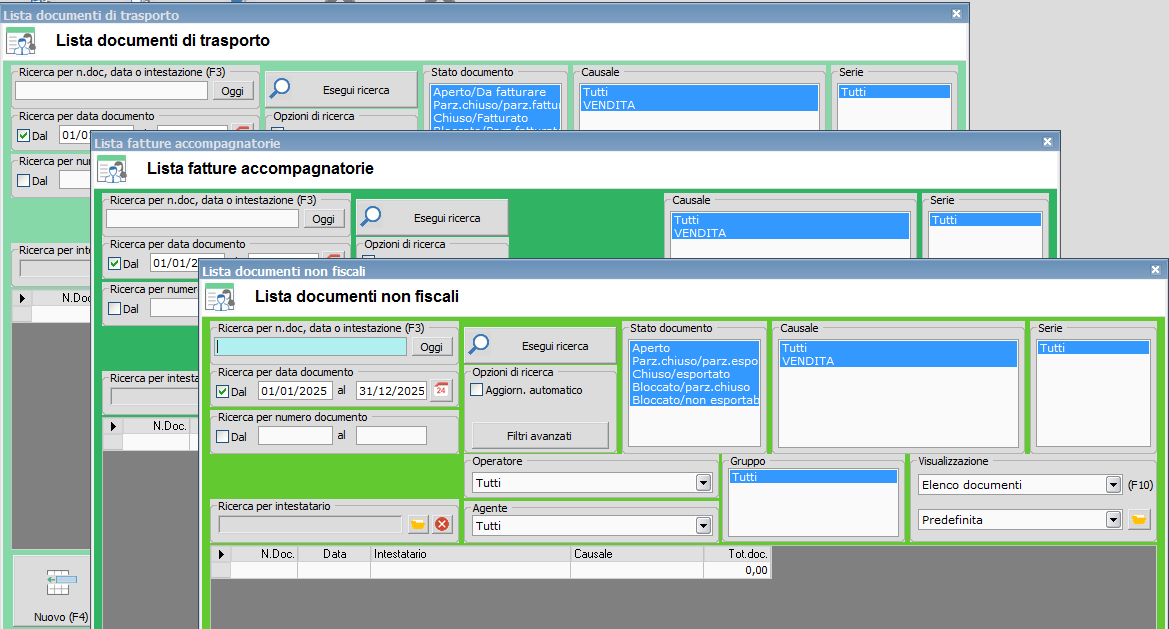This screenshot has width=1169, height=629.
Task: Click grid row selector arrow in non fiscali list
Action: click(221, 554)
